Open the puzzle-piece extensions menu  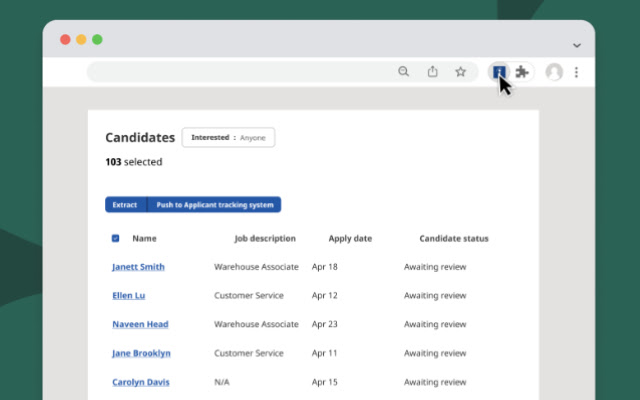coord(522,72)
